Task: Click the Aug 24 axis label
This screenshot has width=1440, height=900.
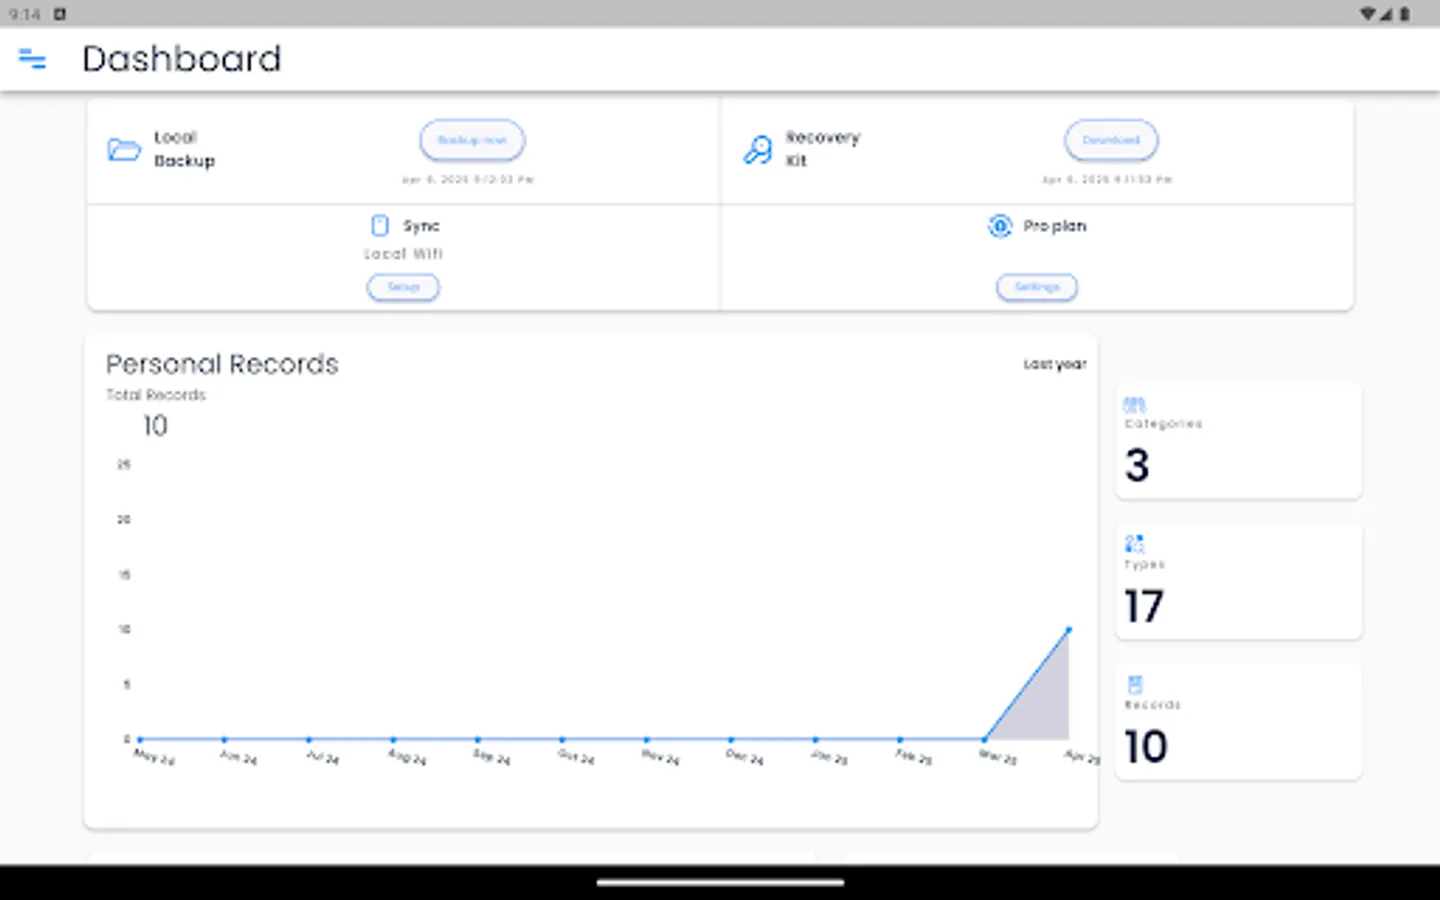Action: pyautogui.click(x=407, y=757)
